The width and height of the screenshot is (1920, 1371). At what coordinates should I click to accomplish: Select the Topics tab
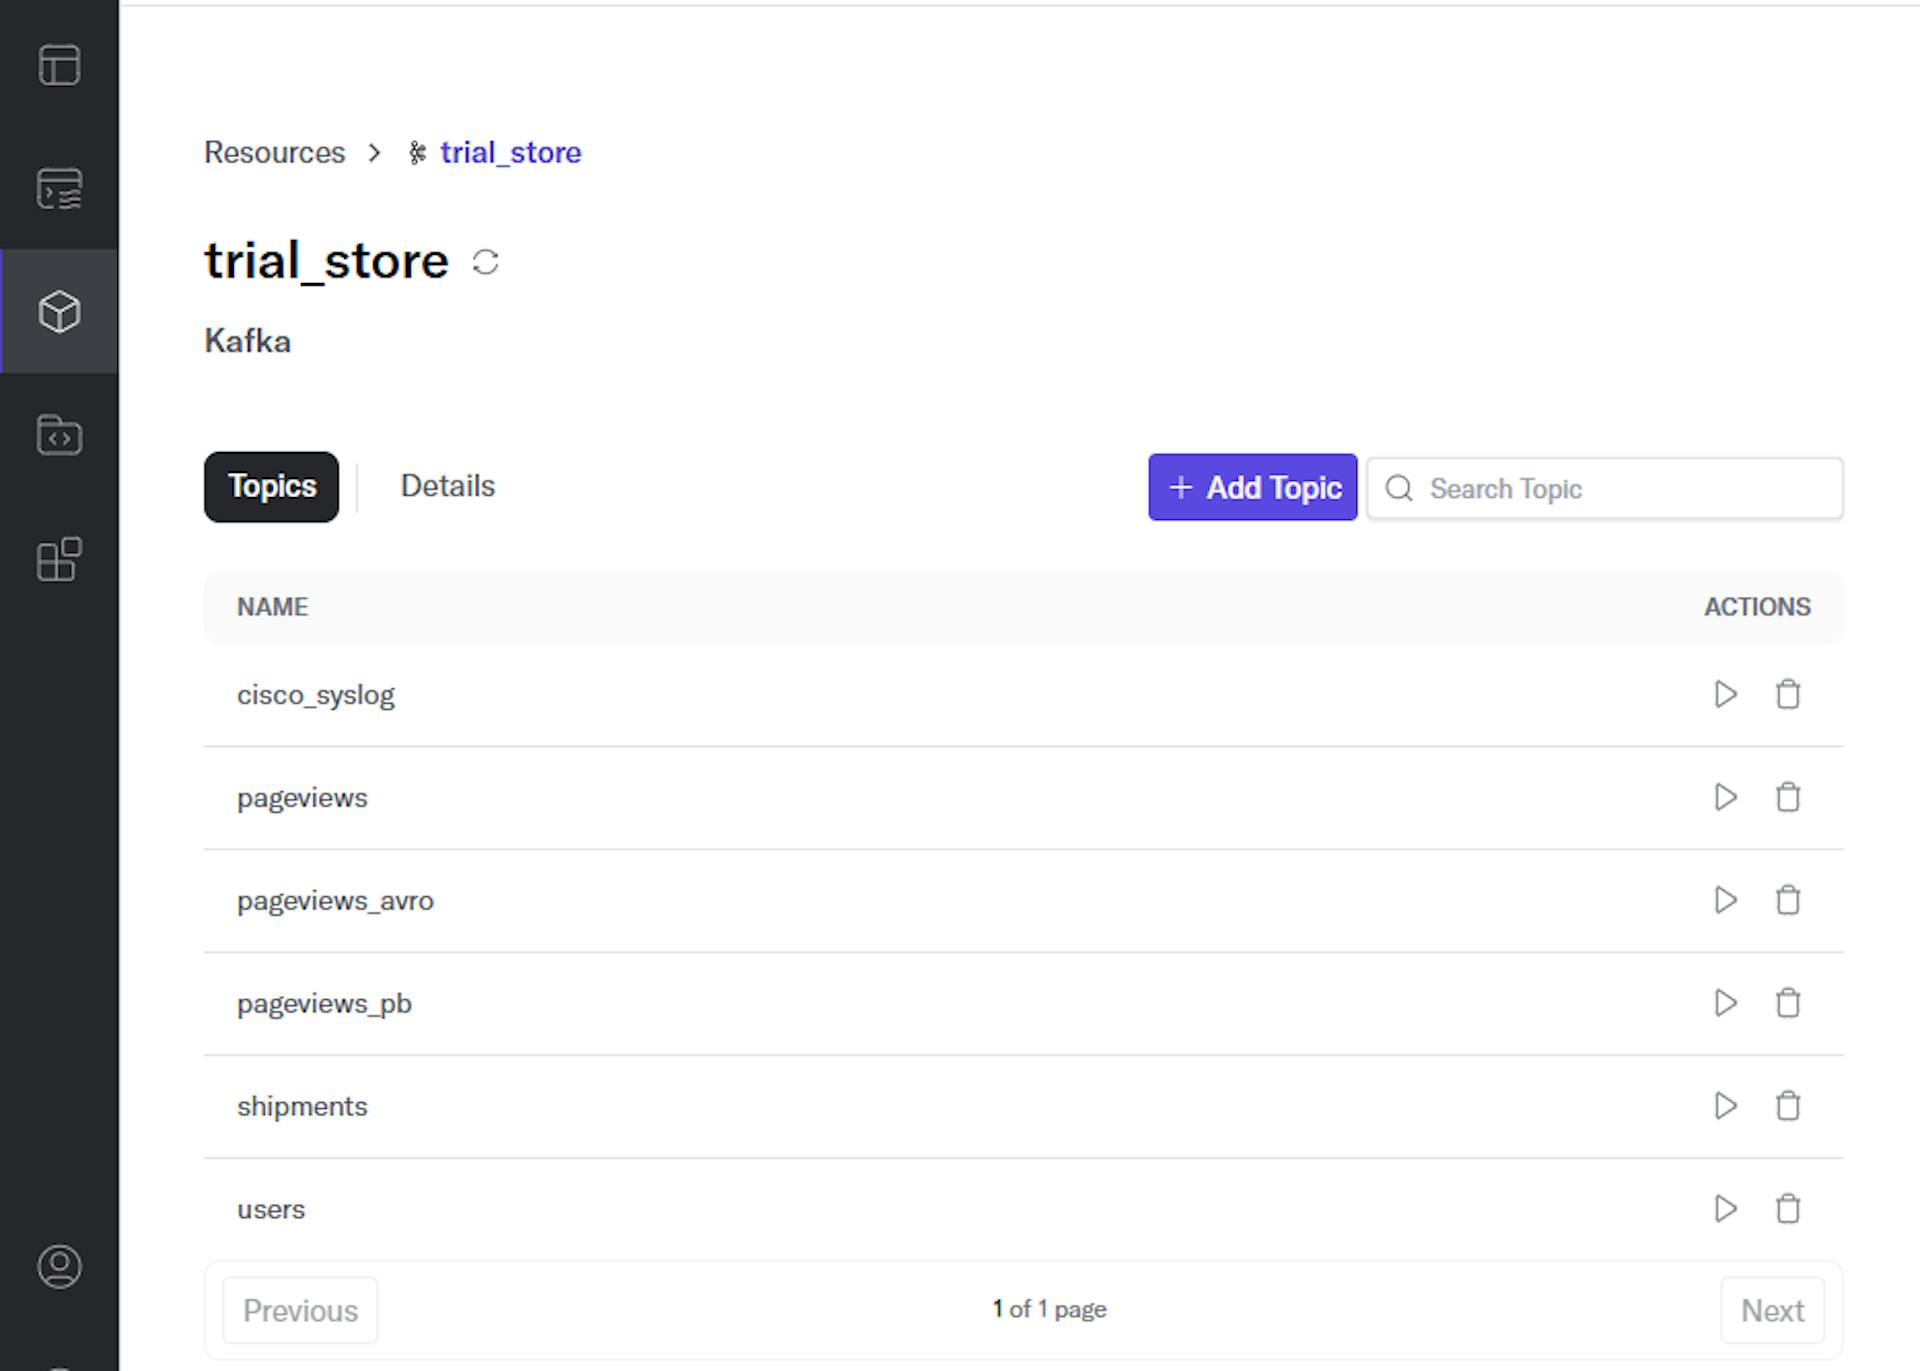[273, 485]
